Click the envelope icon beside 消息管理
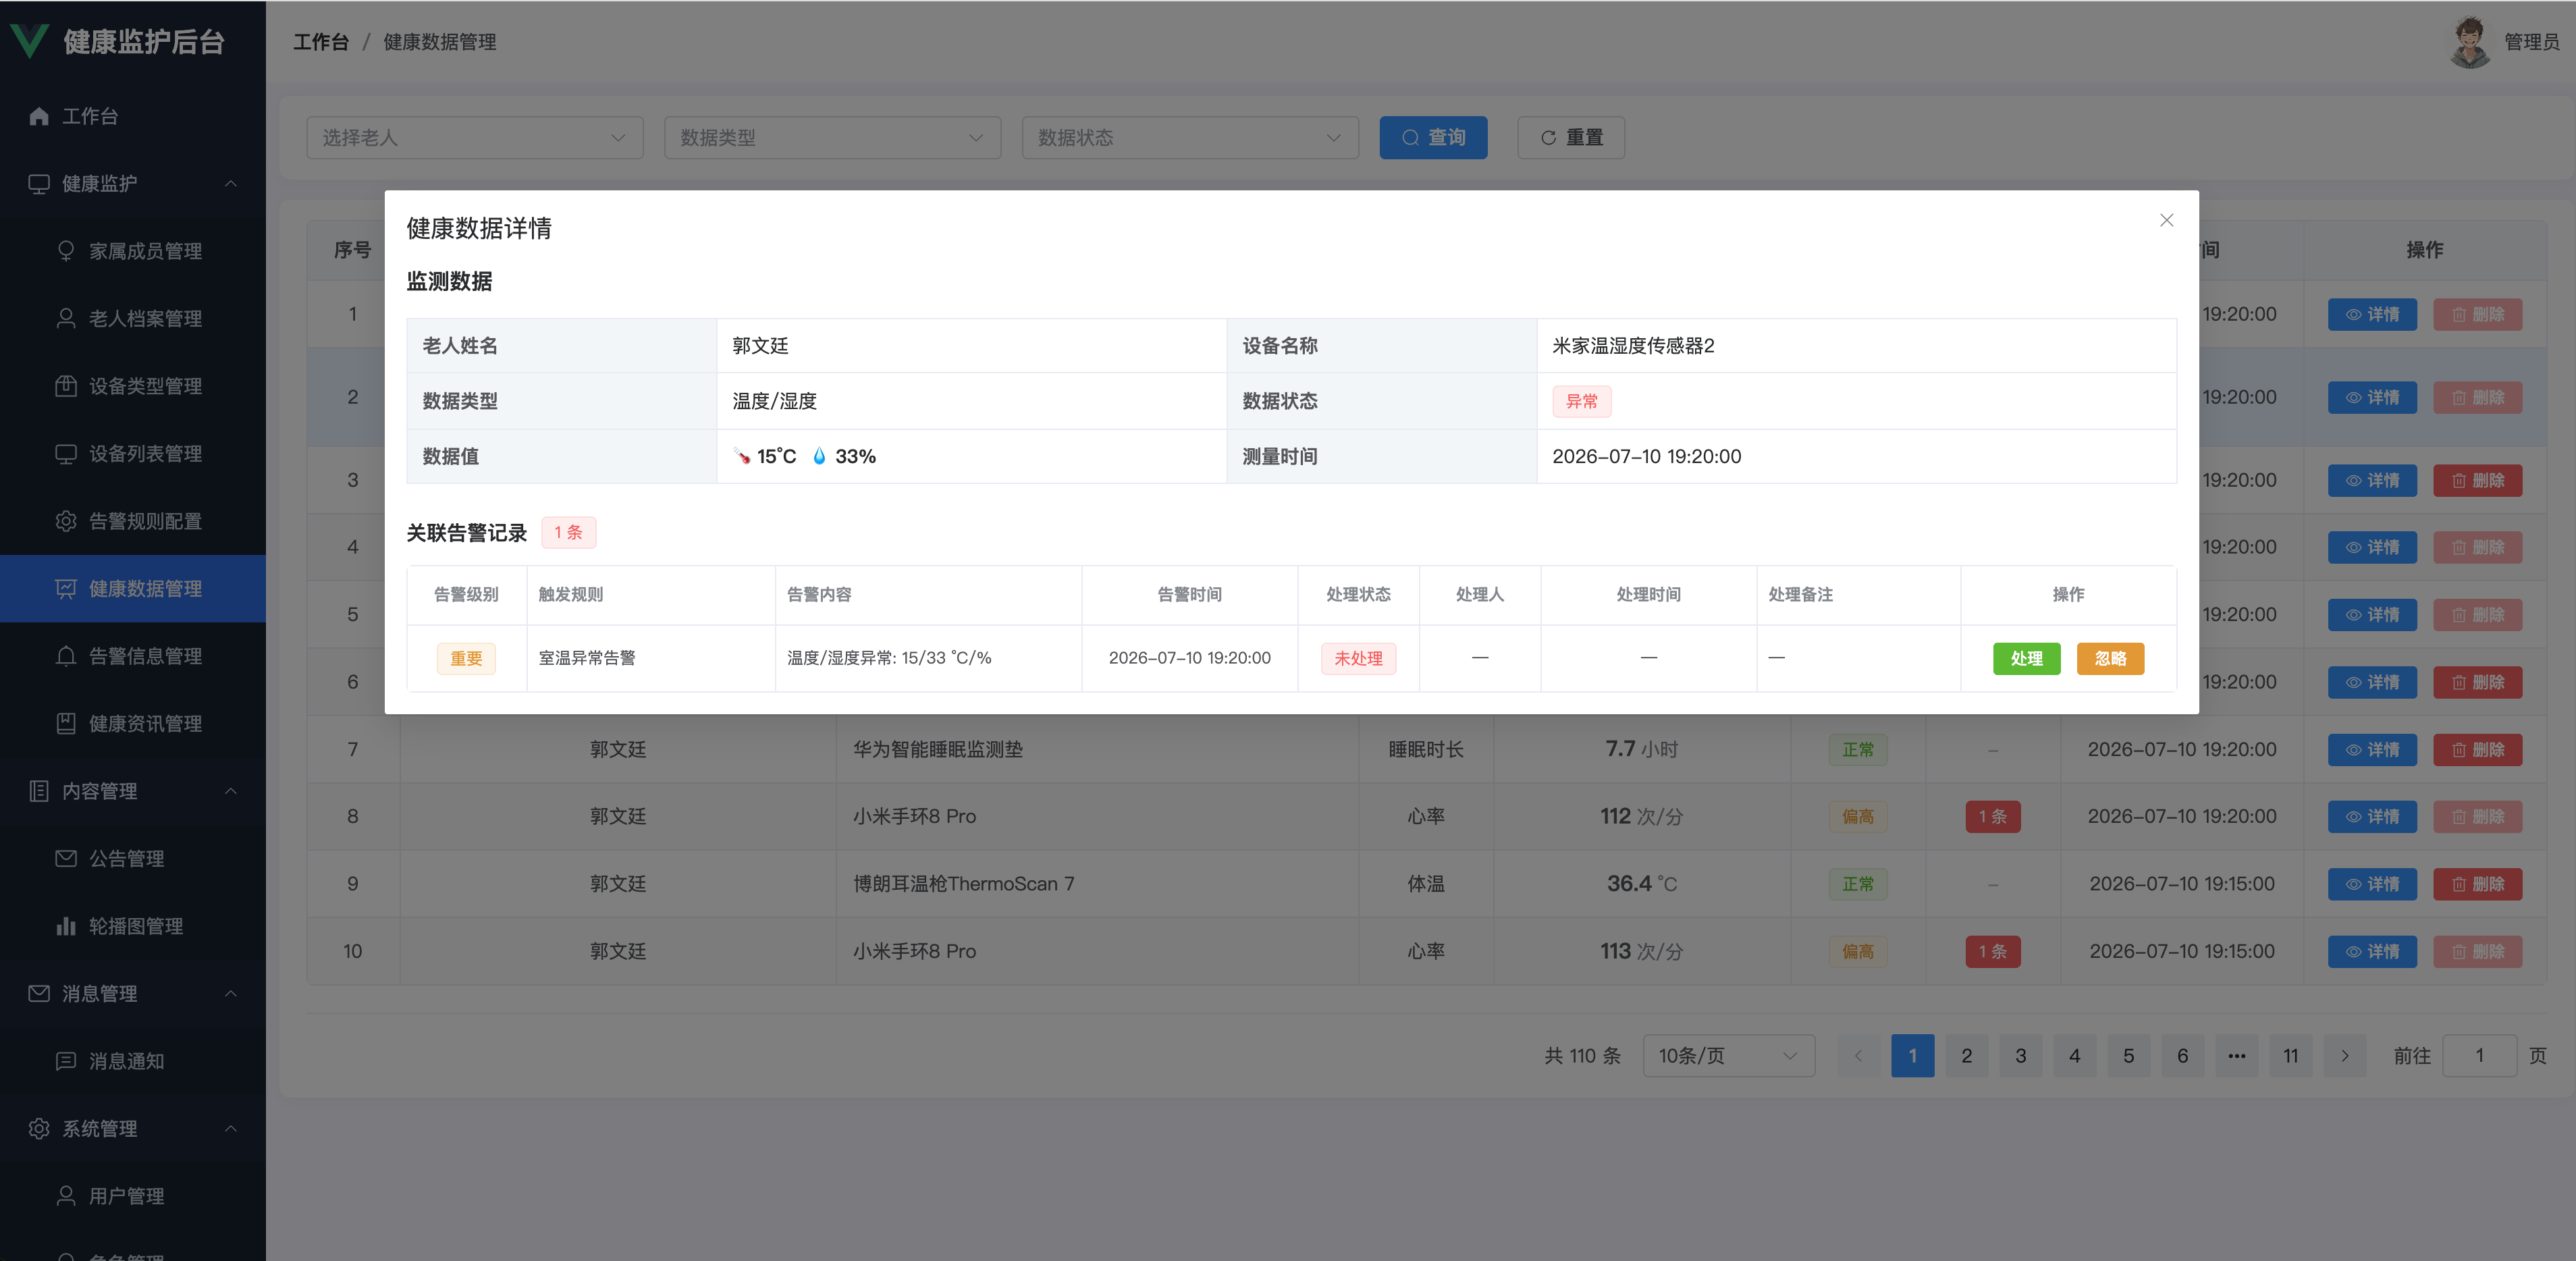 [39, 994]
